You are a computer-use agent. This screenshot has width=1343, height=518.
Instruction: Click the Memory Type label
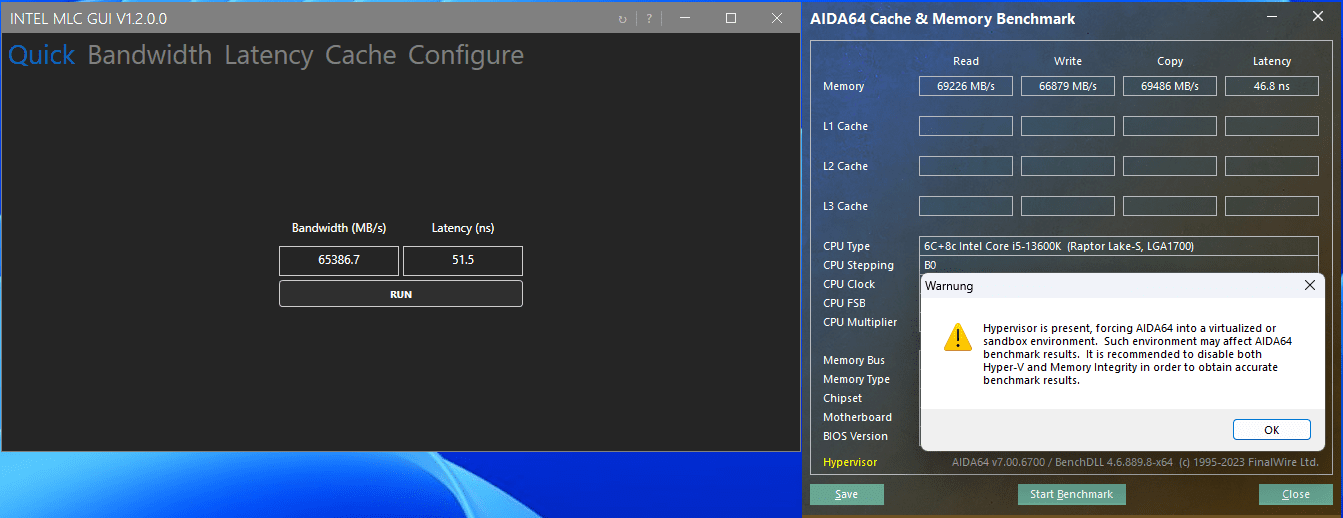(857, 379)
